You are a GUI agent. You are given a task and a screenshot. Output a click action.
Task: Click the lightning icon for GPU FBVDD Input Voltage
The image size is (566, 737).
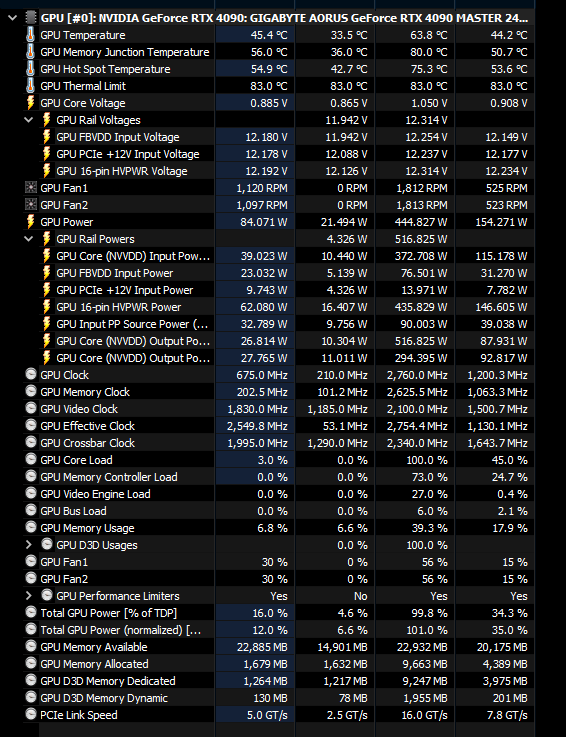47,137
